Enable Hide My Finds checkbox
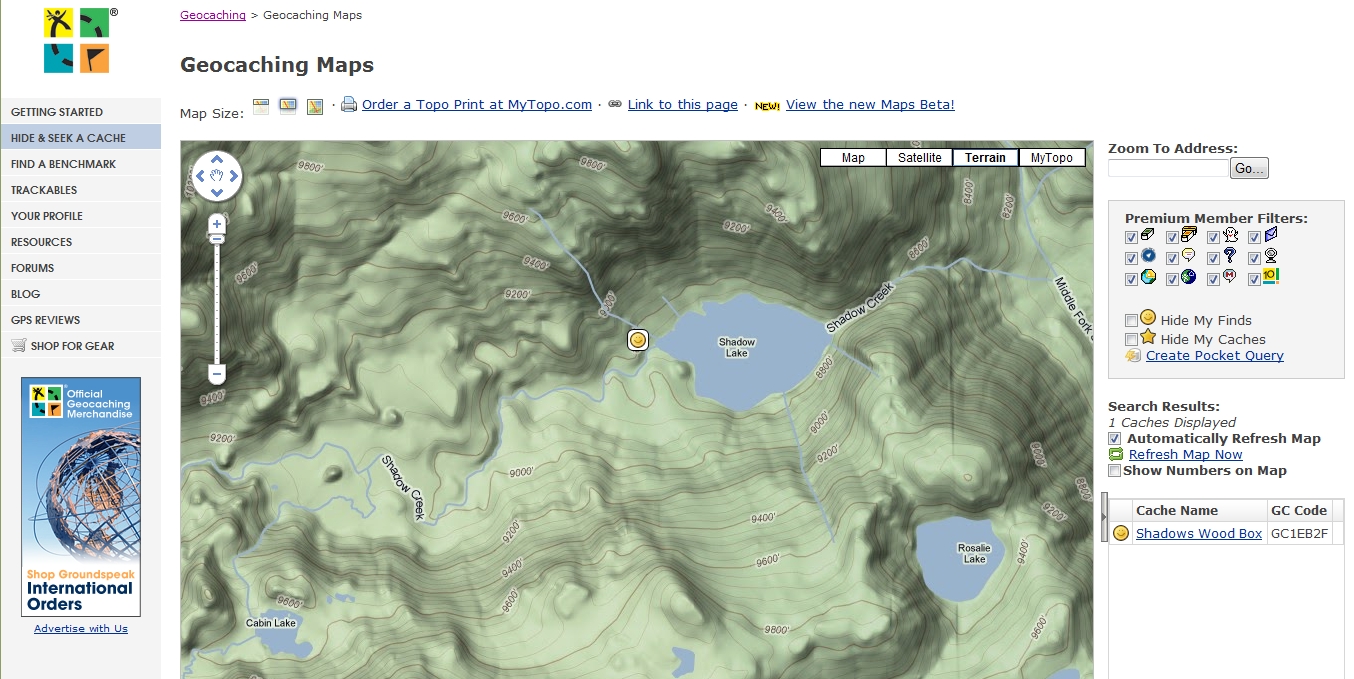Screen dimensions: 1354x679 tap(1131, 321)
